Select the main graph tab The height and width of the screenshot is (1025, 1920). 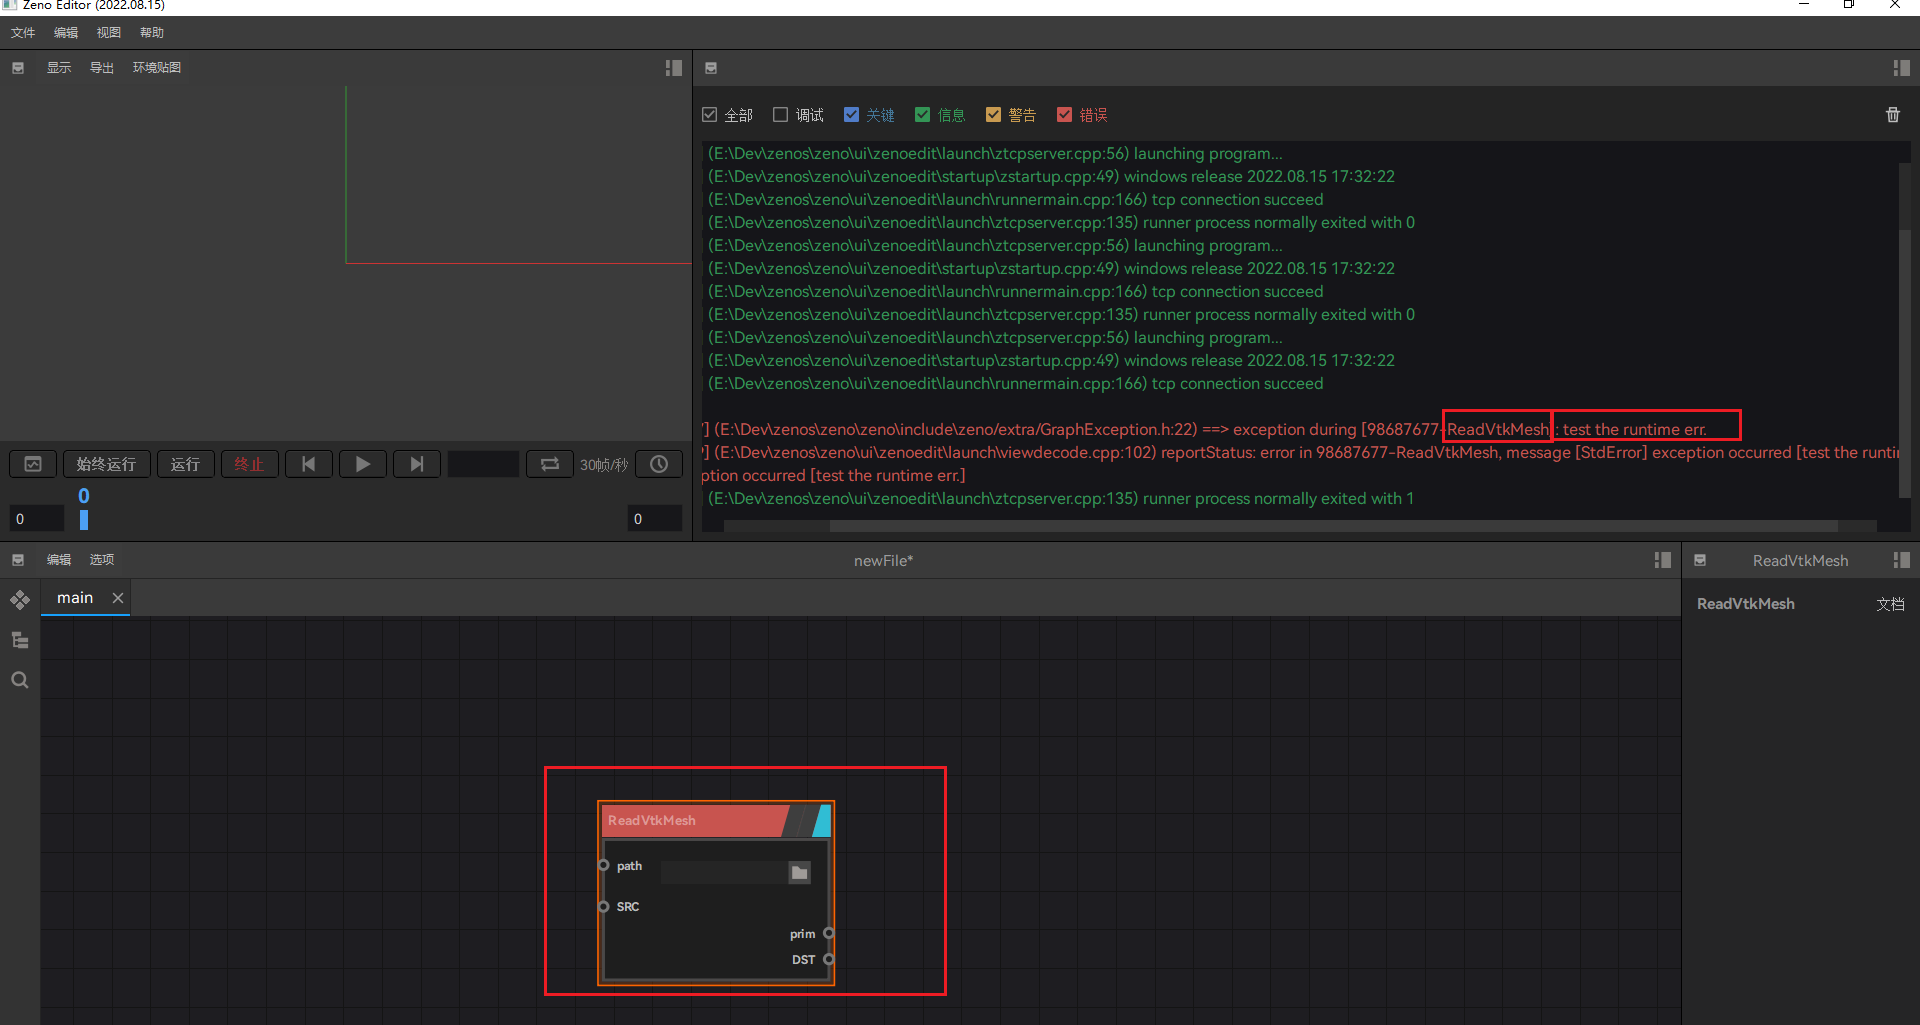75,598
